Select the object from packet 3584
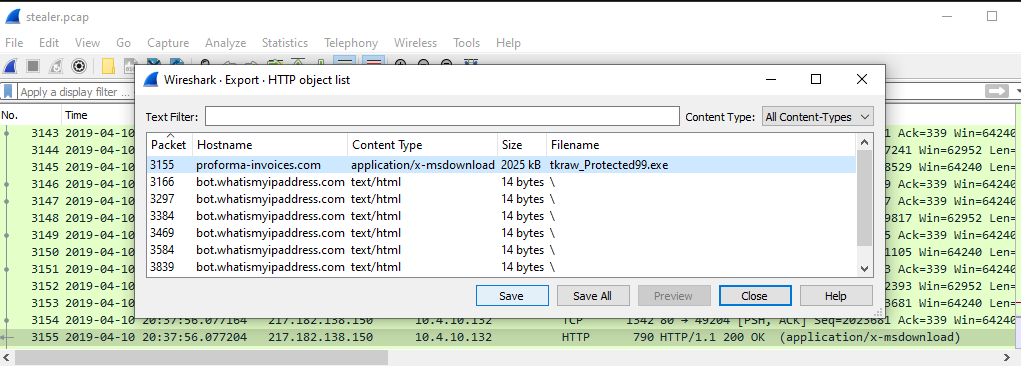 point(501,250)
